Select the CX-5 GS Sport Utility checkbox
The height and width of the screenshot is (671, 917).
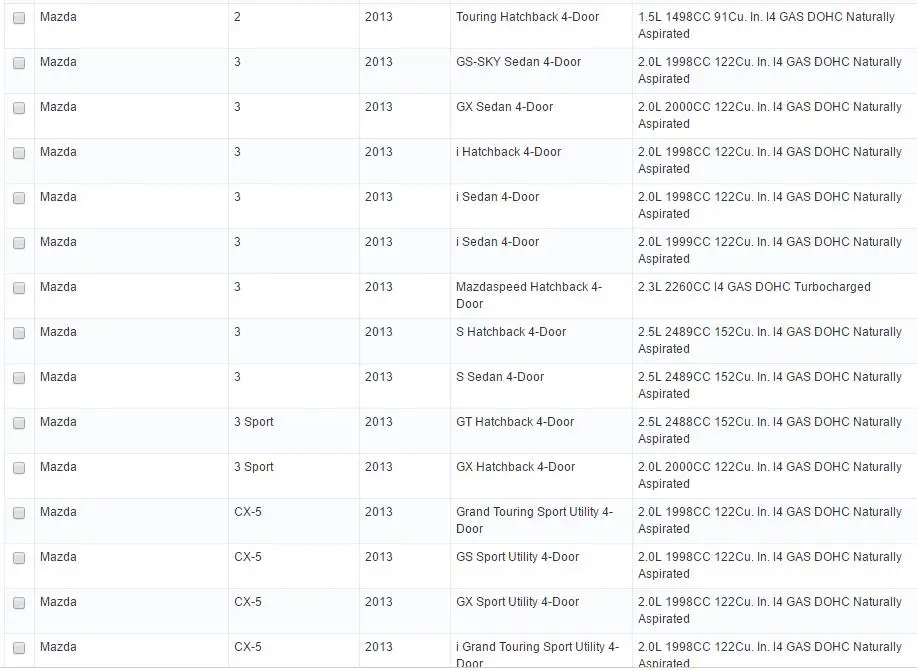[19, 559]
